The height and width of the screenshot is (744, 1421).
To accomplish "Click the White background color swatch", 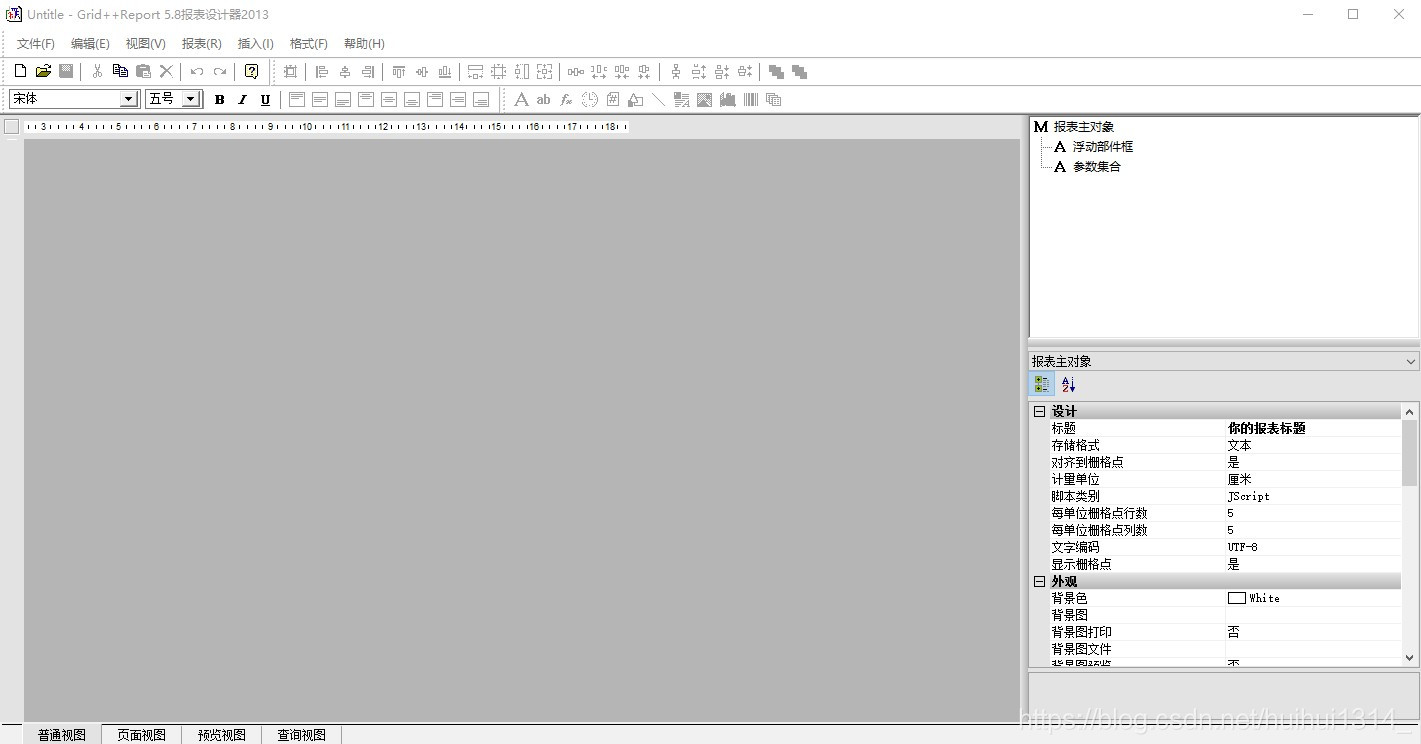I will click(x=1237, y=598).
